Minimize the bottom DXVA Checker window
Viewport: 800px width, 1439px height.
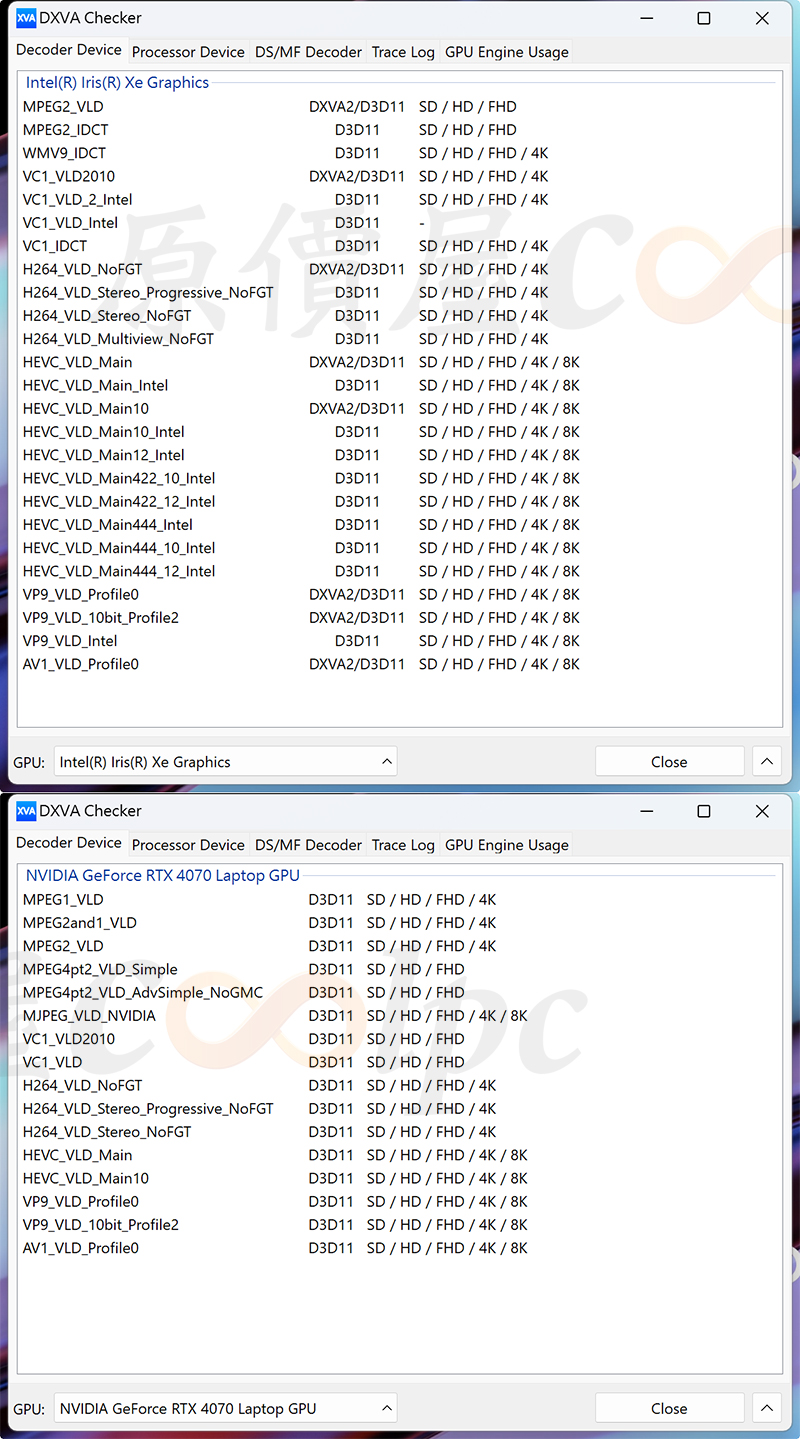645,811
